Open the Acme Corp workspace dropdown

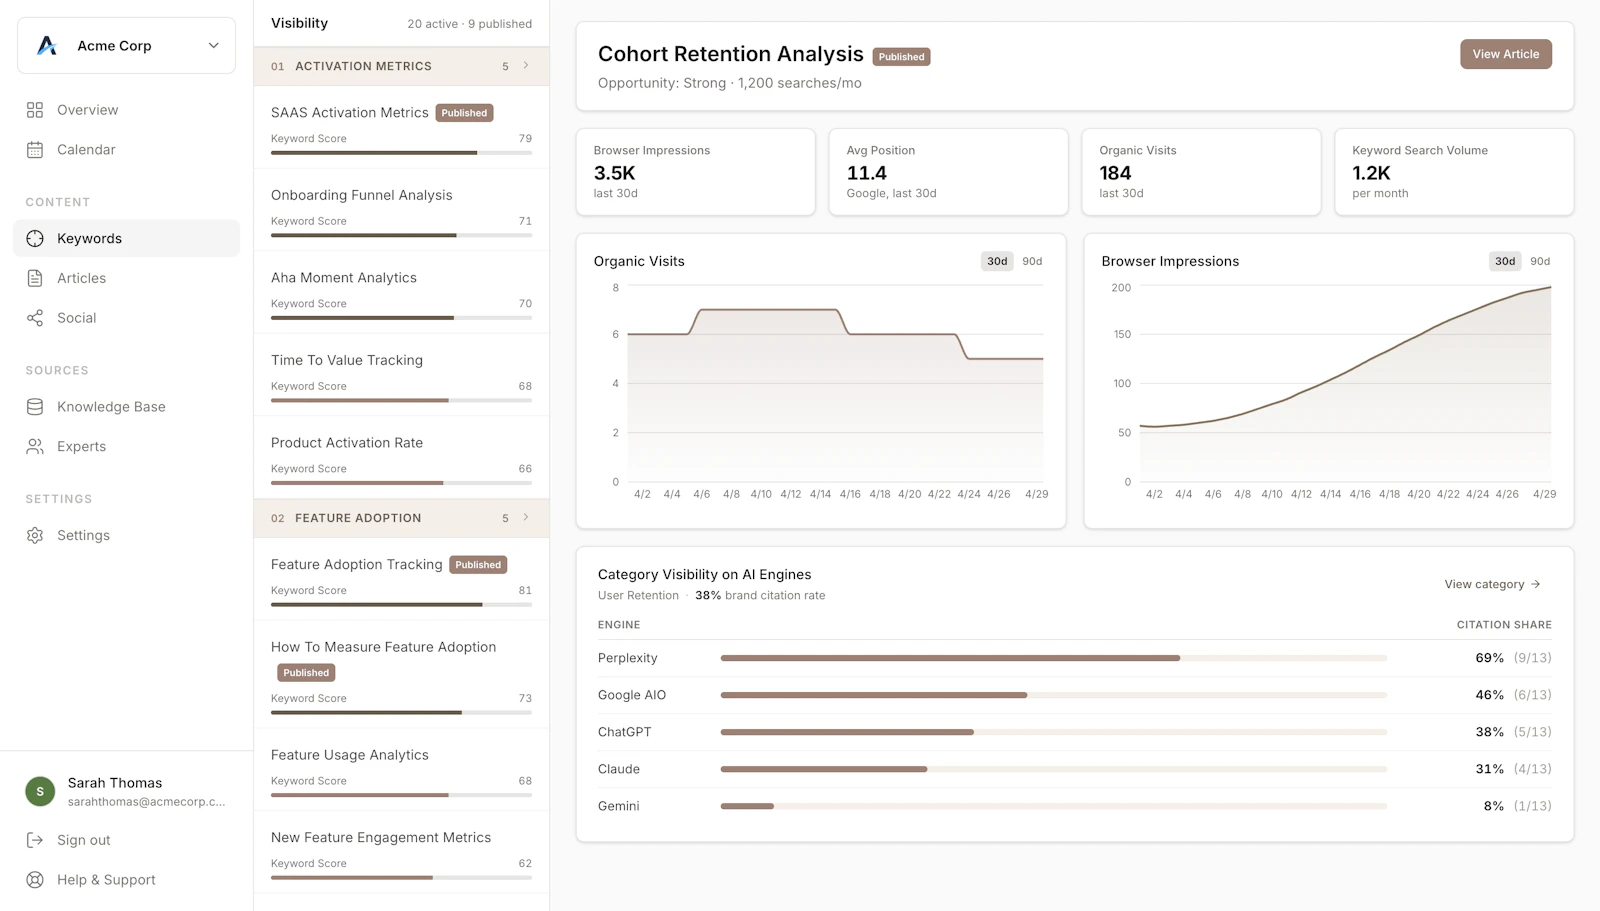(x=126, y=45)
